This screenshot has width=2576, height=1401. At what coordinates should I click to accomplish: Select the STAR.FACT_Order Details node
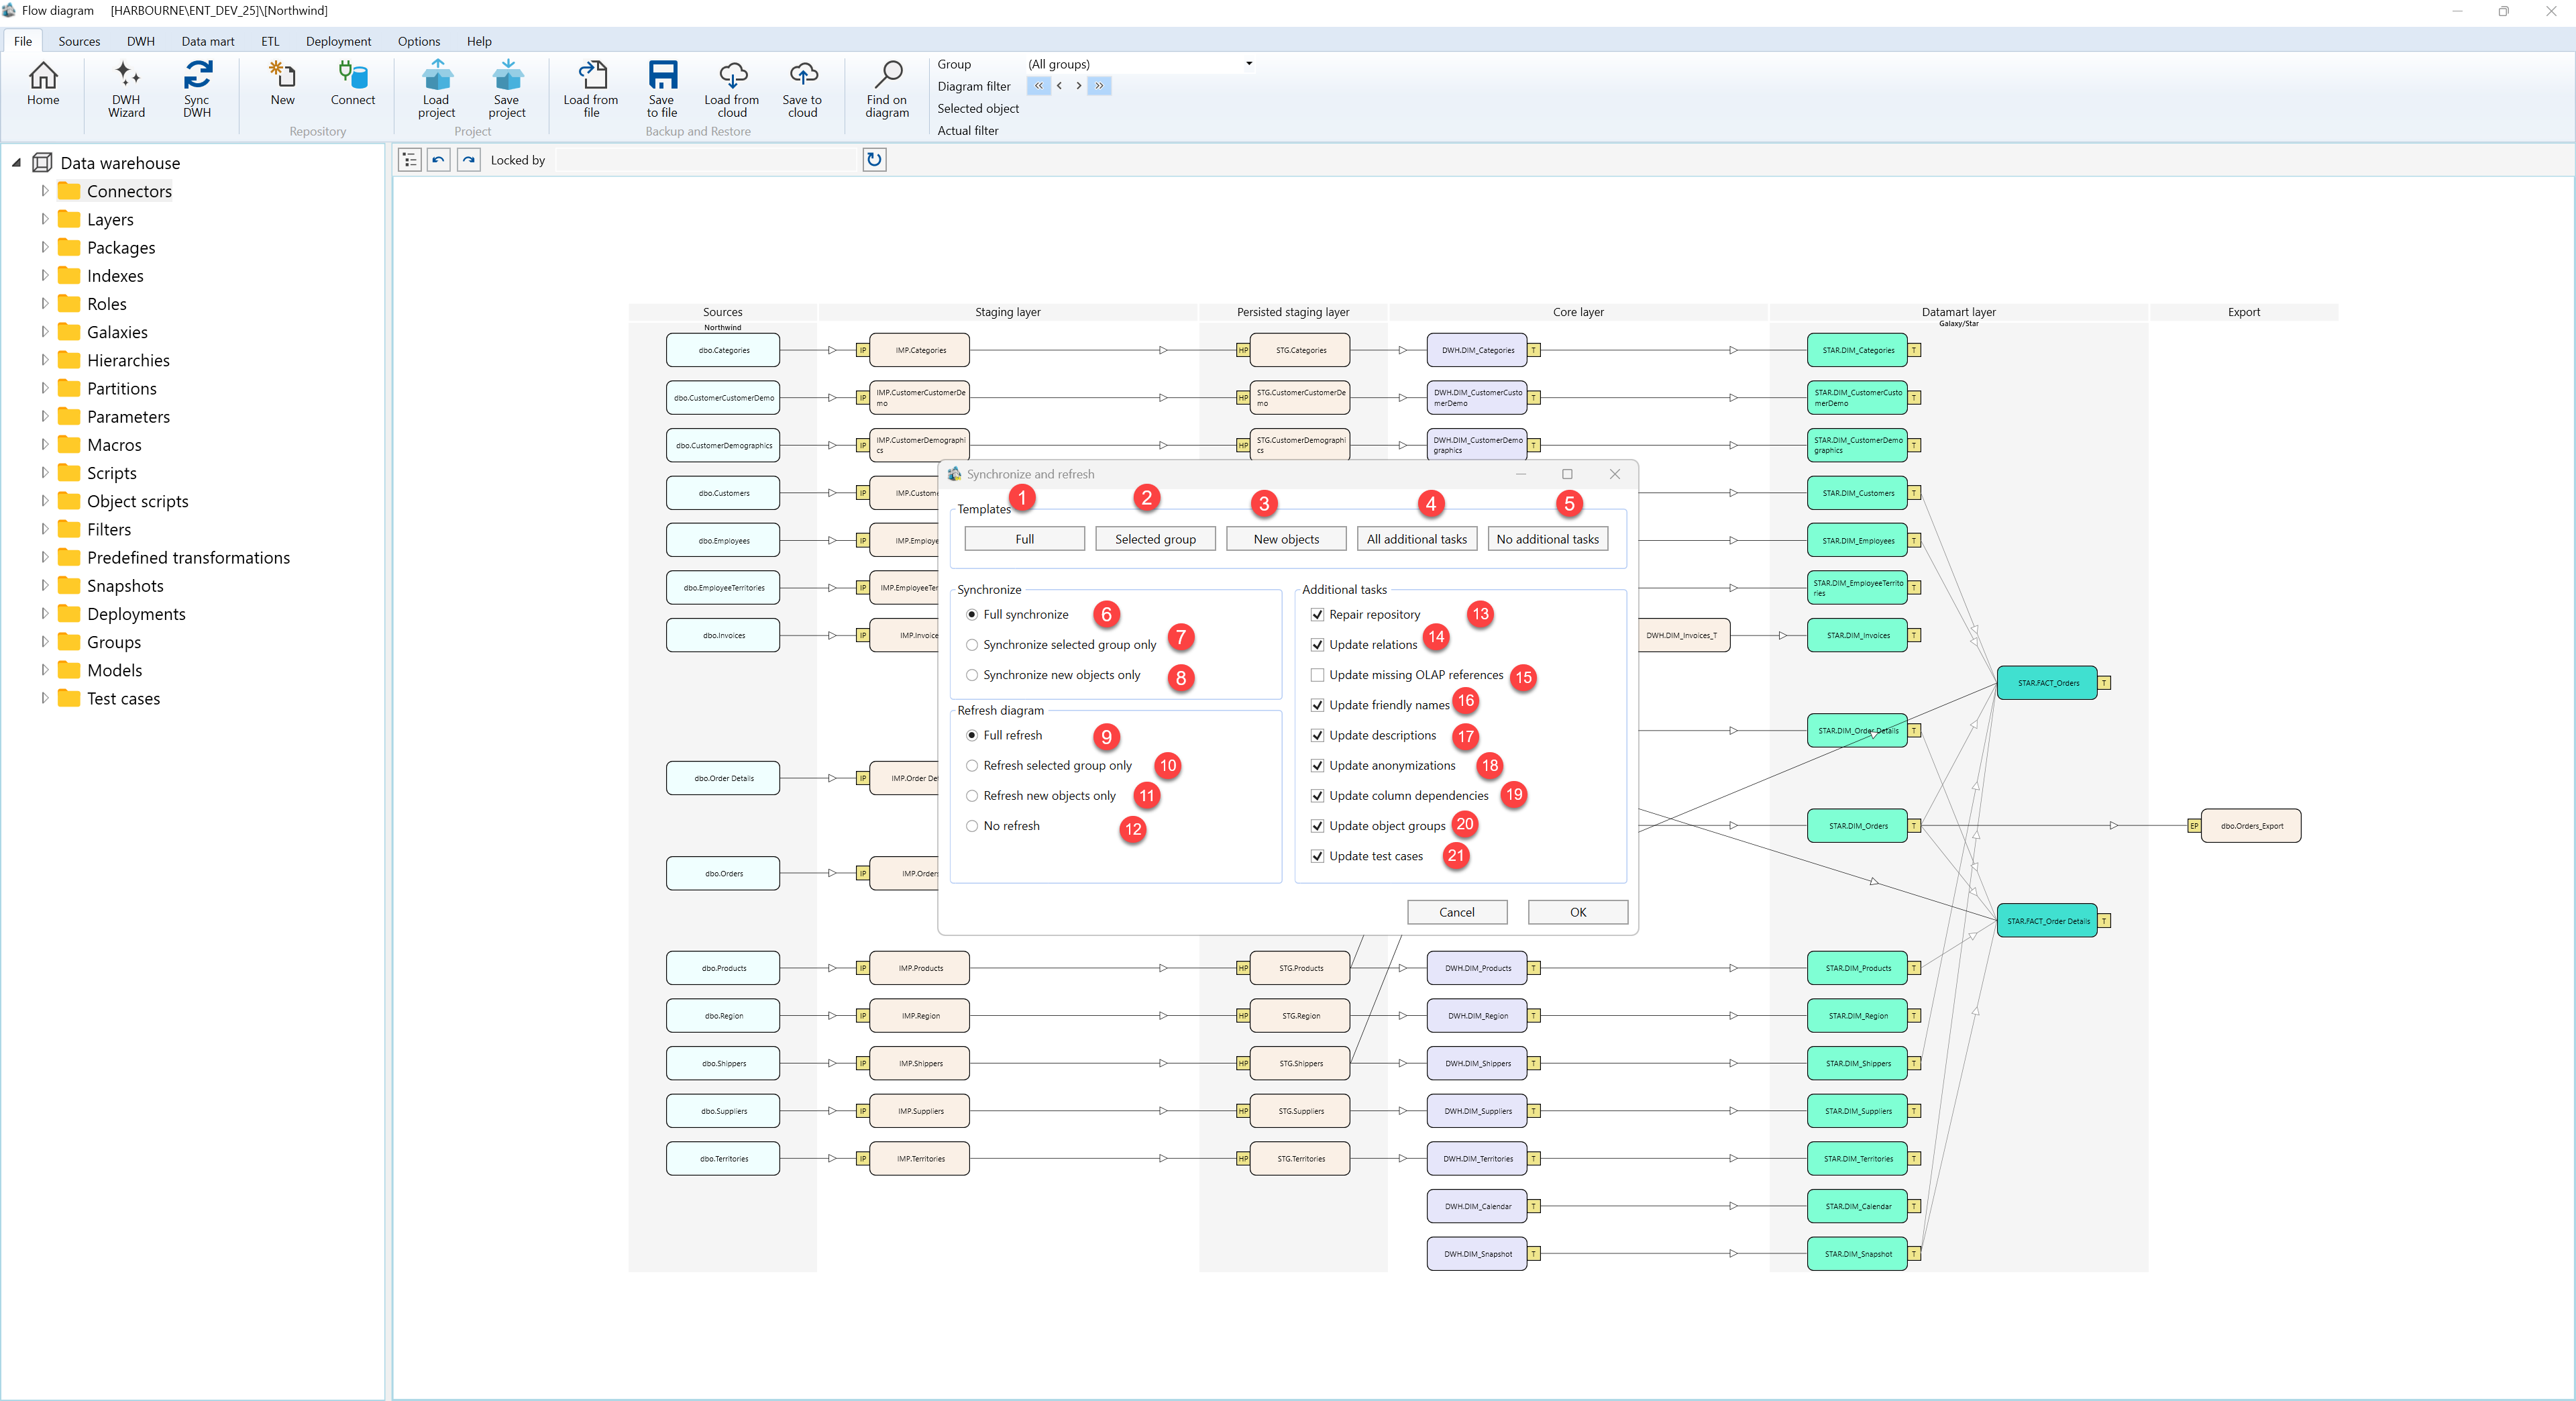click(2047, 921)
